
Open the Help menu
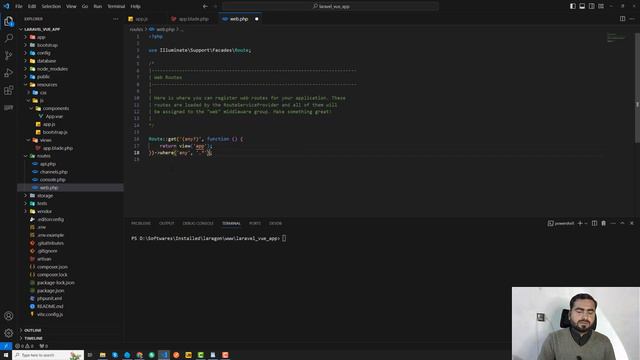[x=136, y=6]
